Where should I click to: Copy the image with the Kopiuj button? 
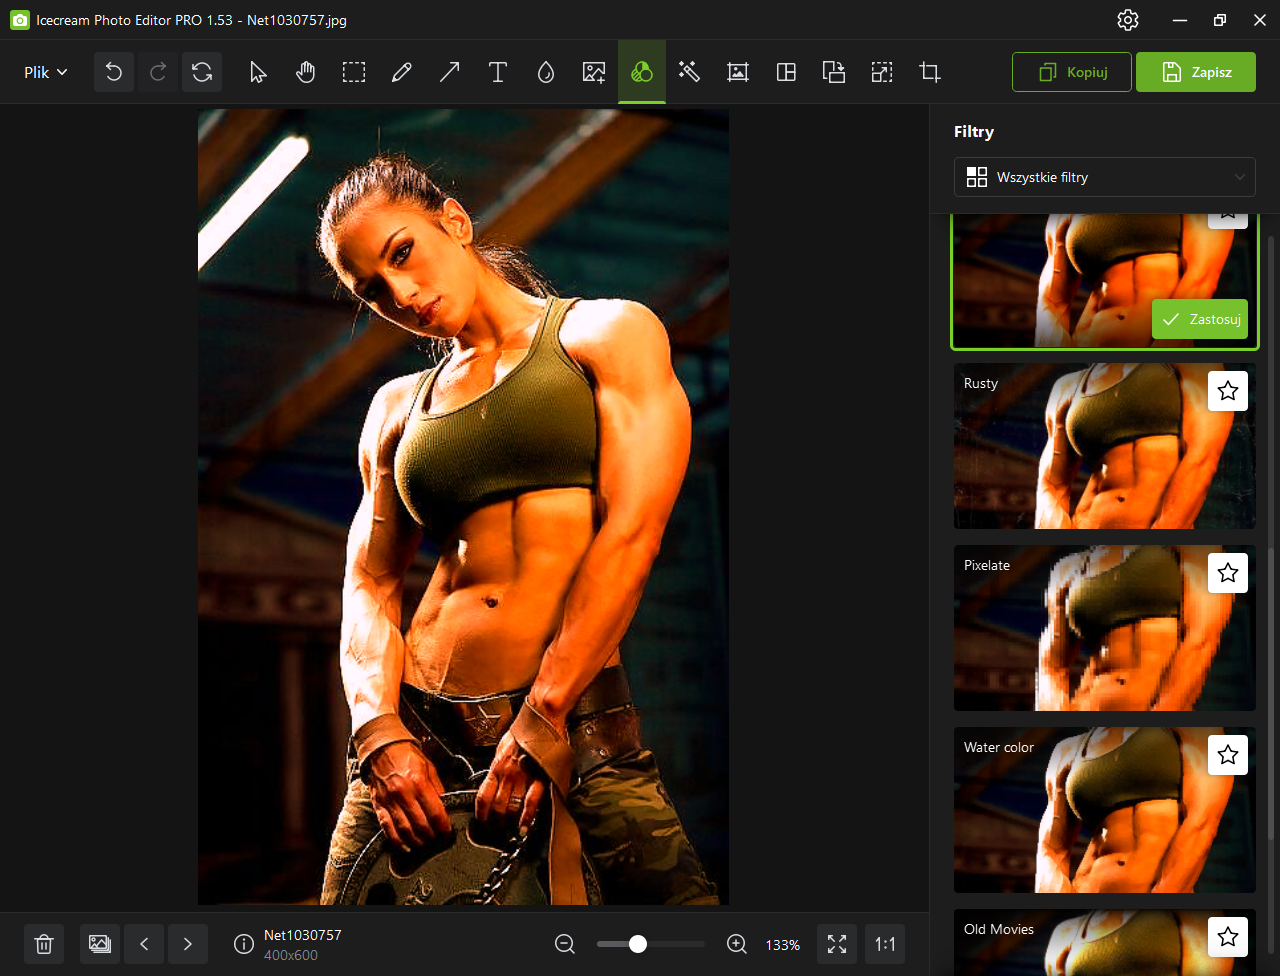point(1072,72)
